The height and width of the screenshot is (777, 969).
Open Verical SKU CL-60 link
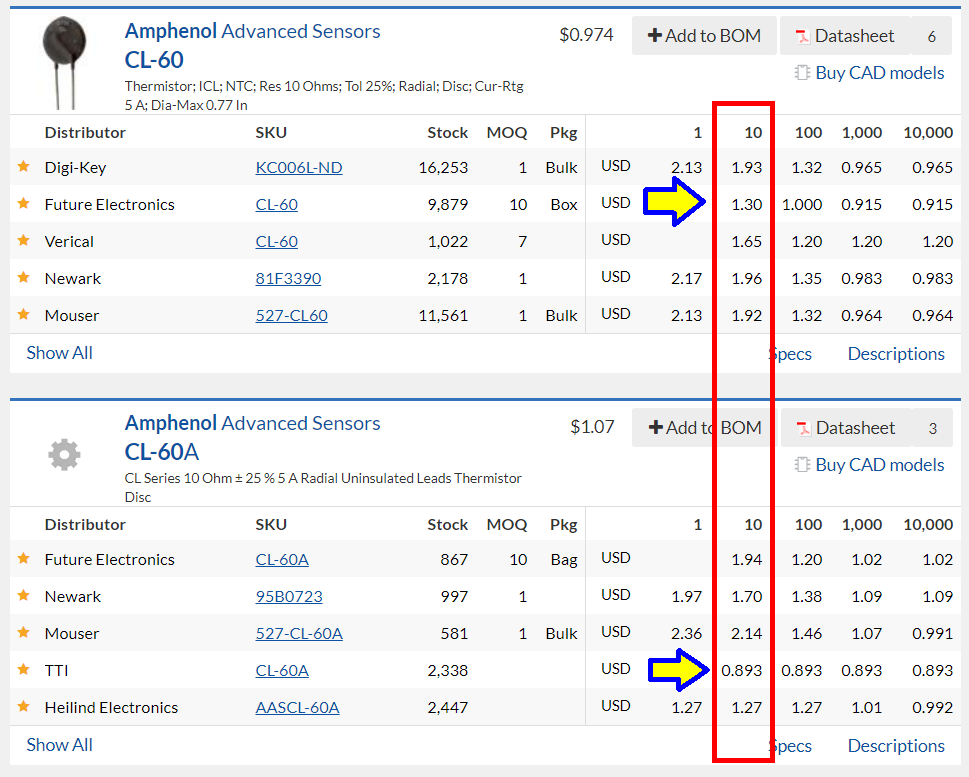(x=277, y=242)
